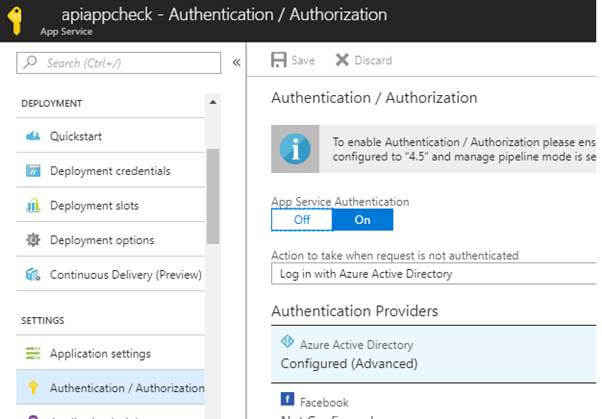Open the unauthenticated request action dropdown

click(434, 274)
